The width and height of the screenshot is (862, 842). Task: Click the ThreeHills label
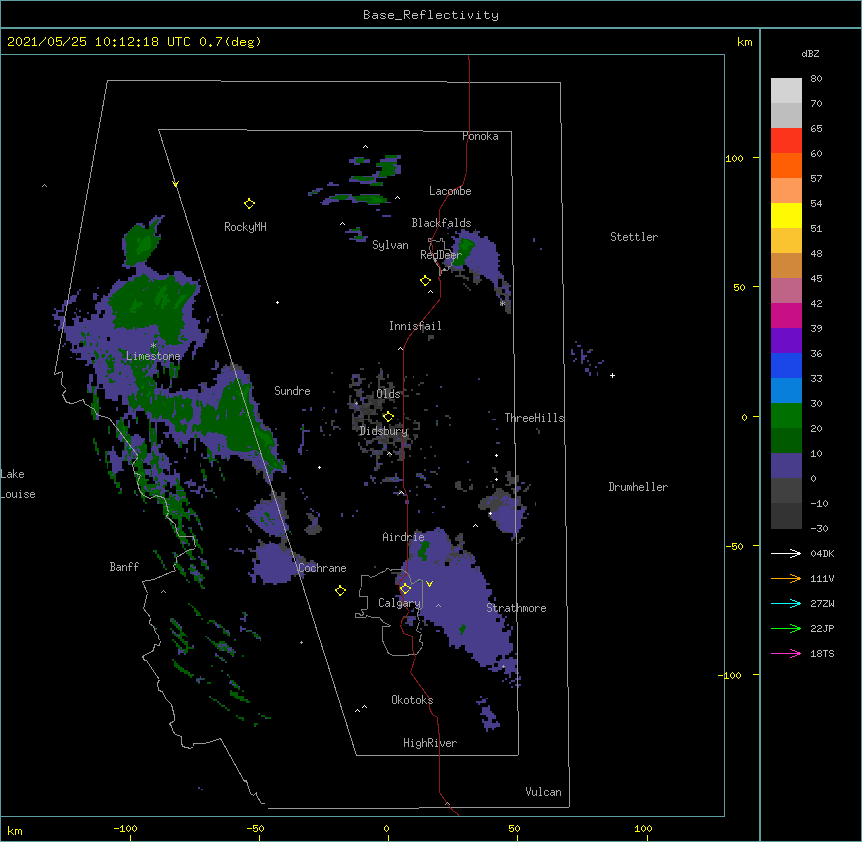(534, 418)
